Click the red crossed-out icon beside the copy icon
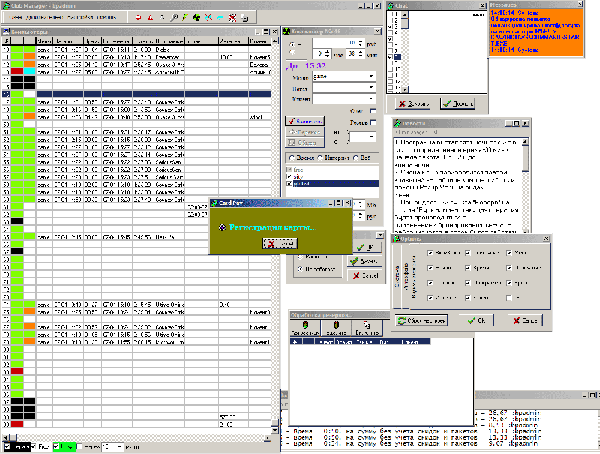This screenshot has width=600, height=454. point(232,17)
